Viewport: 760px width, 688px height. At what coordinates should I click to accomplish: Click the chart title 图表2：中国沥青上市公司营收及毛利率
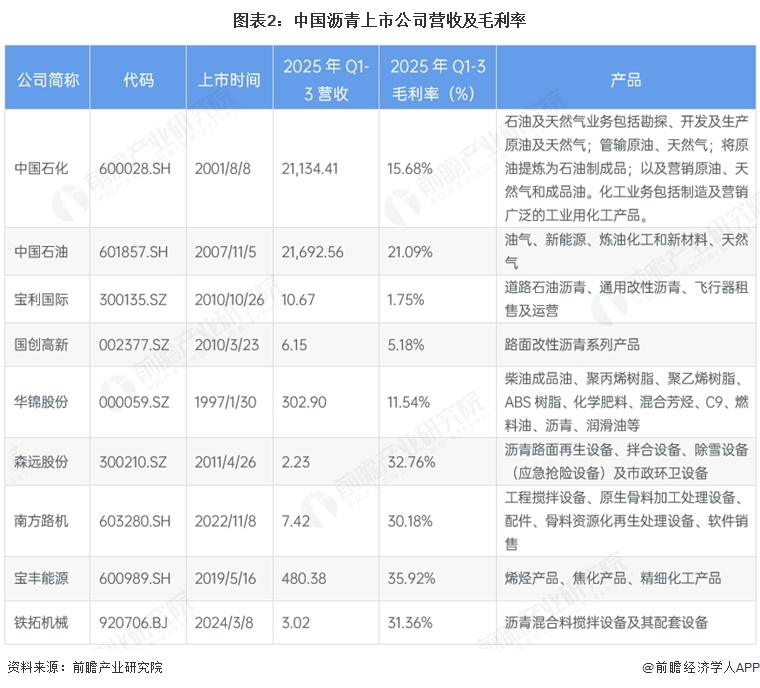click(x=379, y=20)
